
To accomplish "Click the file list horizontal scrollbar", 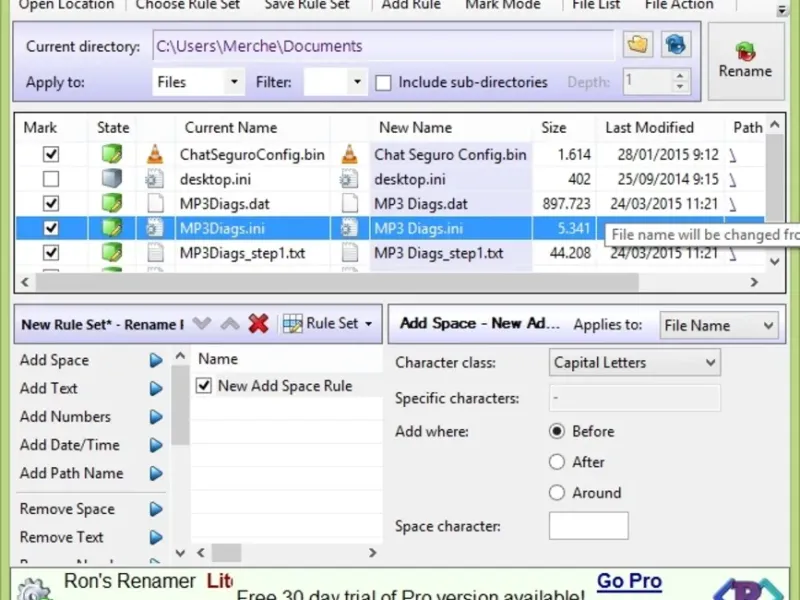I will coord(337,282).
